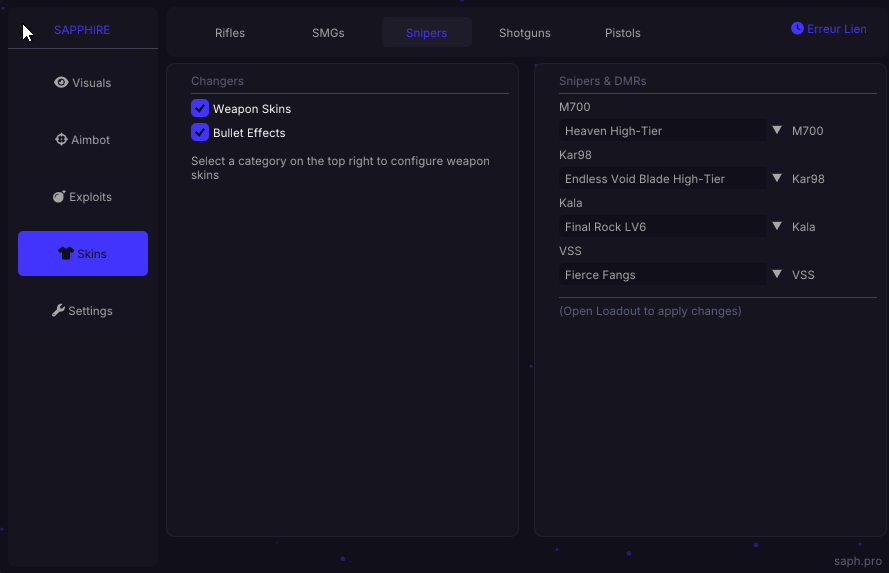Click the eye icon next to Visuals
The image size is (889, 573).
tap(61, 82)
